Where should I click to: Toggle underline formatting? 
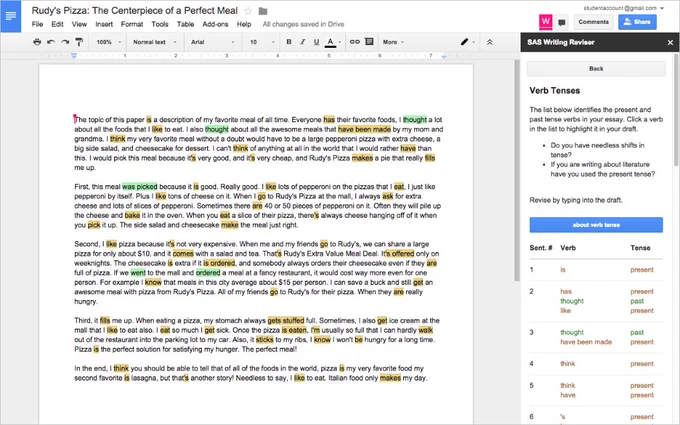(x=317, y=42)
